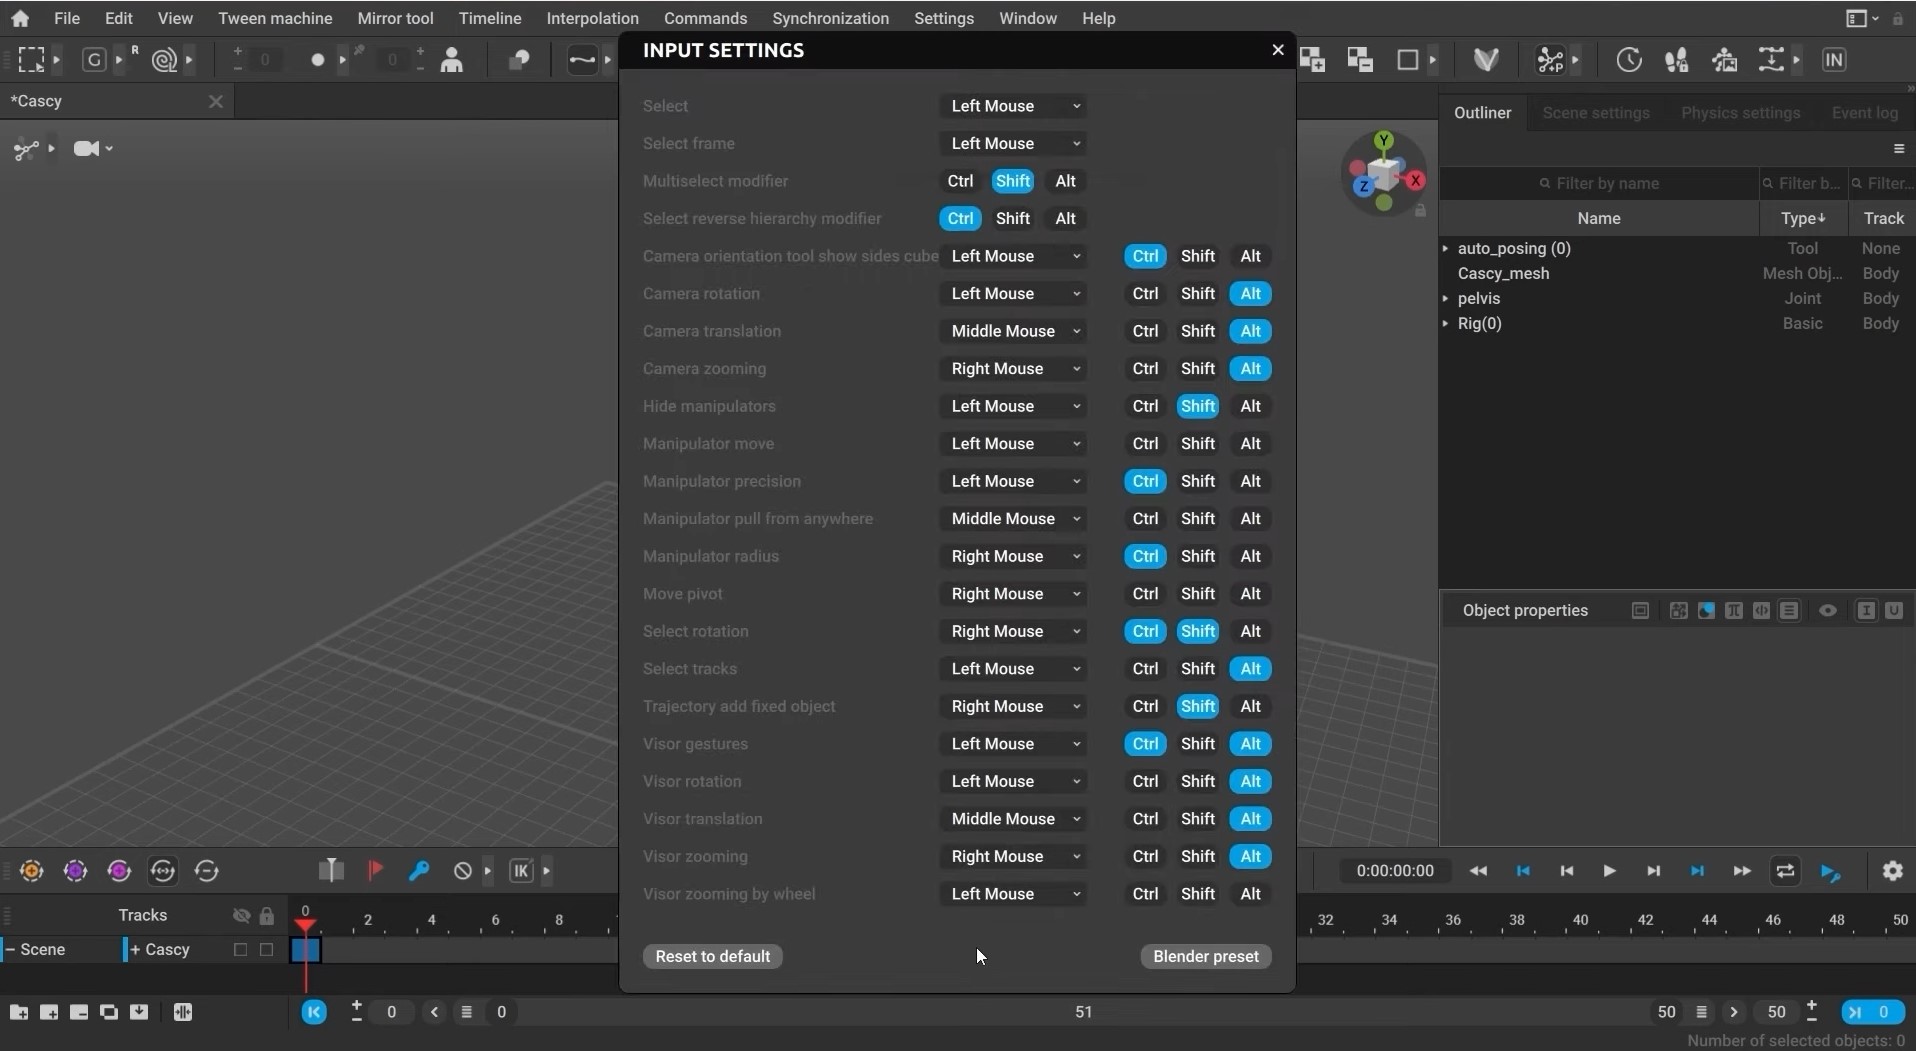Open the File menu
The width and height of the screenshot is (1916, 1051).
[x=67, y=18]
